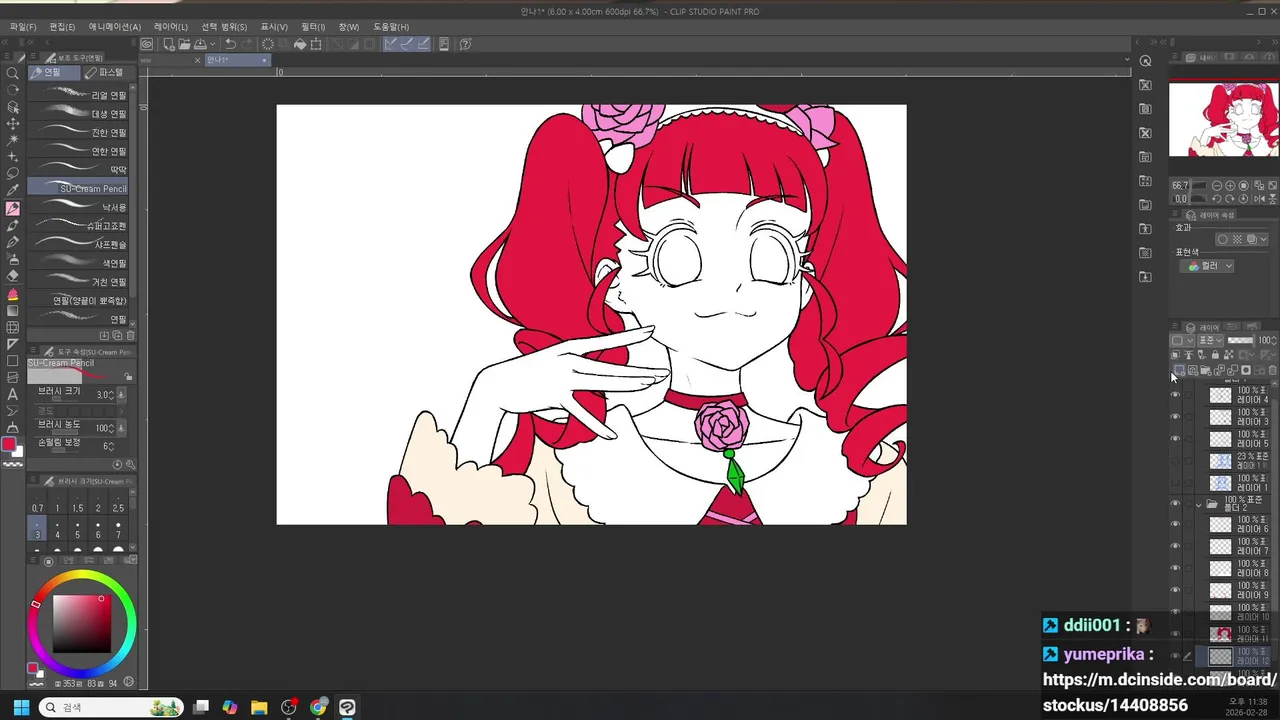Open the save icon dropdown arrow in the command bar
Screen dimensions: 1280x720
[213, 44]
